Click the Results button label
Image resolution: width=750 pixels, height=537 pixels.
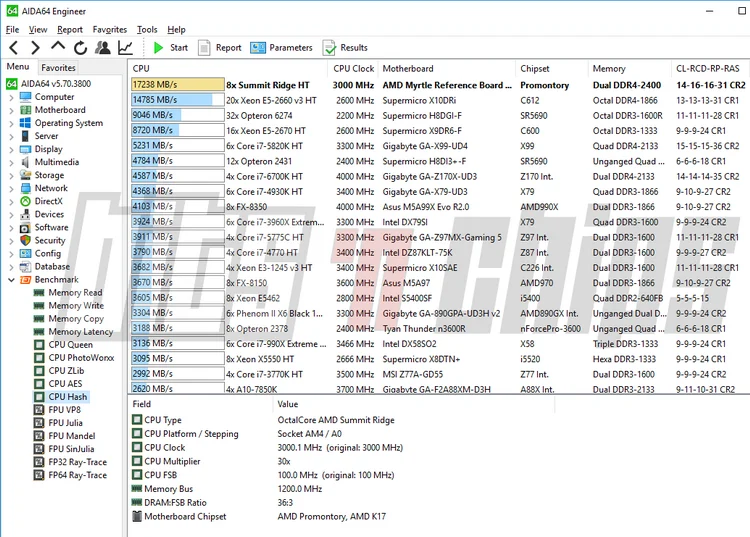pos(354,48)
